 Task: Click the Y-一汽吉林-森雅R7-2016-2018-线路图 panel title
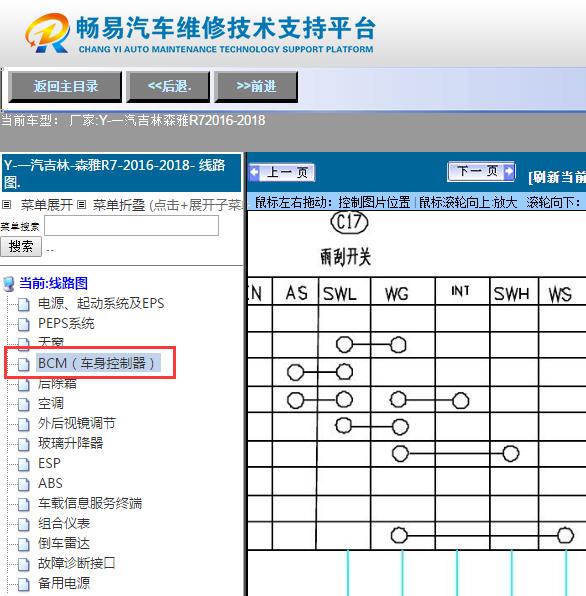[121, 173]
